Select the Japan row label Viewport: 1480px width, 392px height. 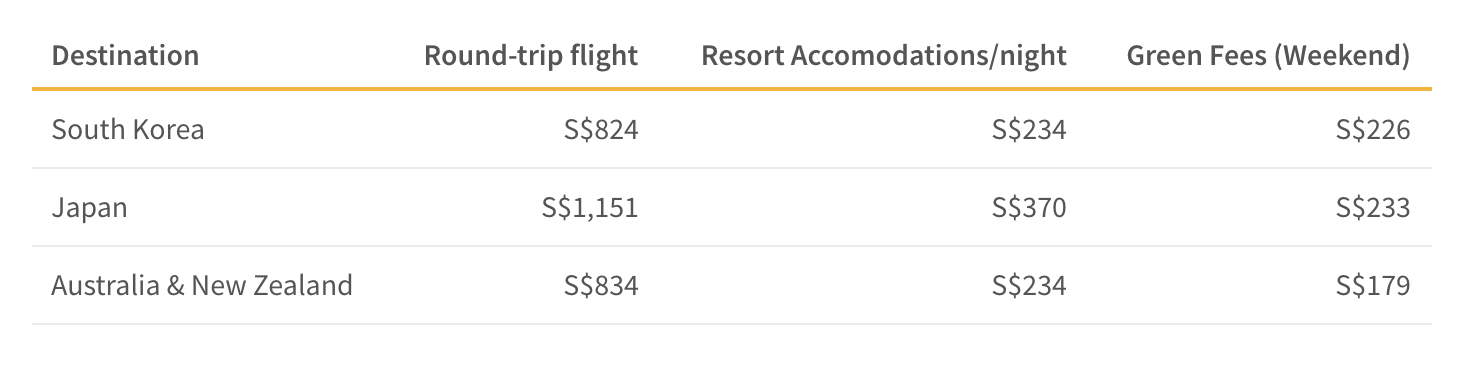[90, 208]
